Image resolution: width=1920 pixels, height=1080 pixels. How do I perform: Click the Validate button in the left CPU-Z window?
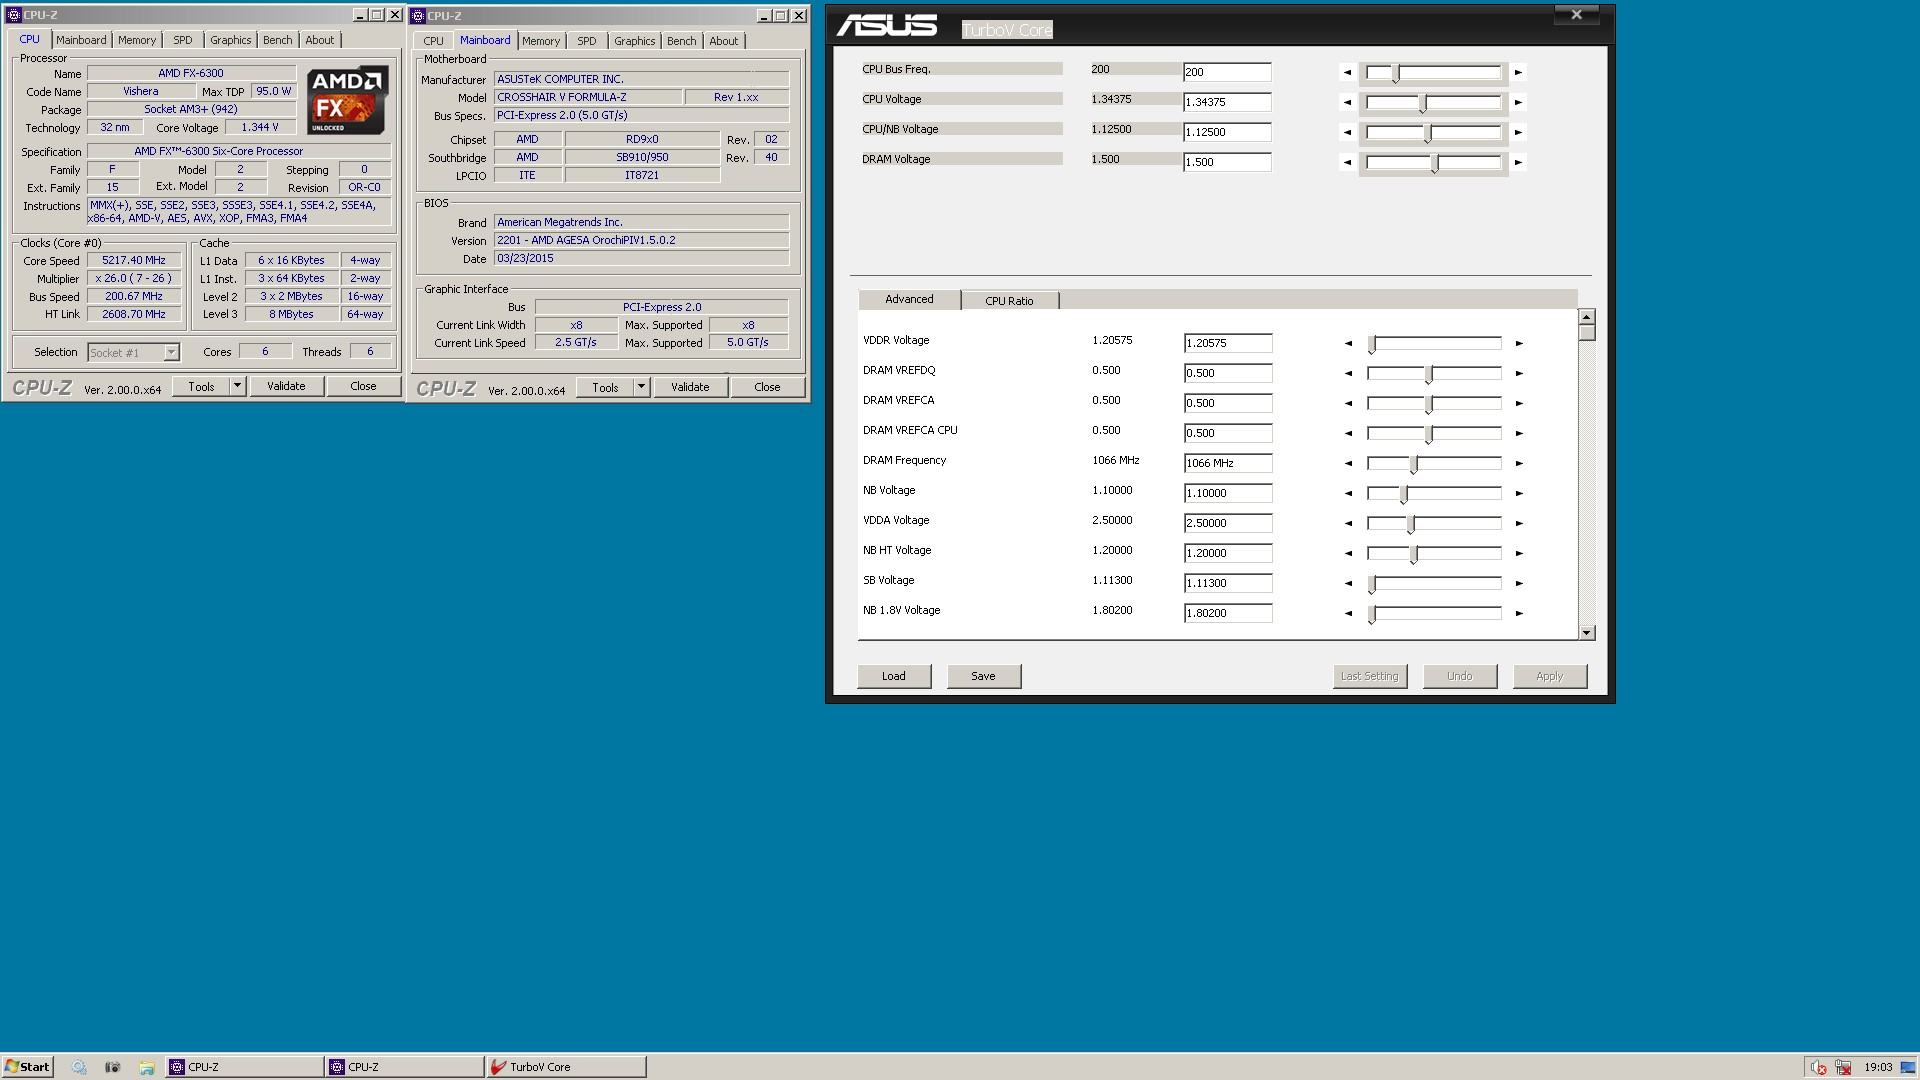[x=286, y=386]
